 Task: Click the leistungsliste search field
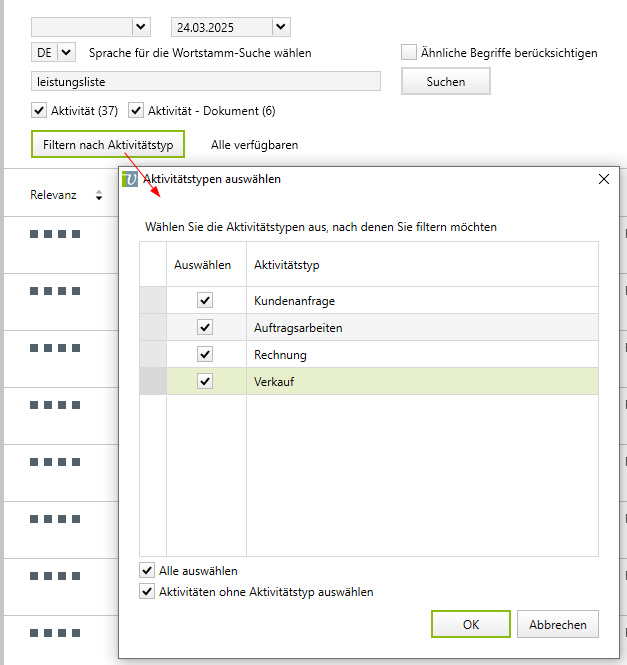[206, 82]
